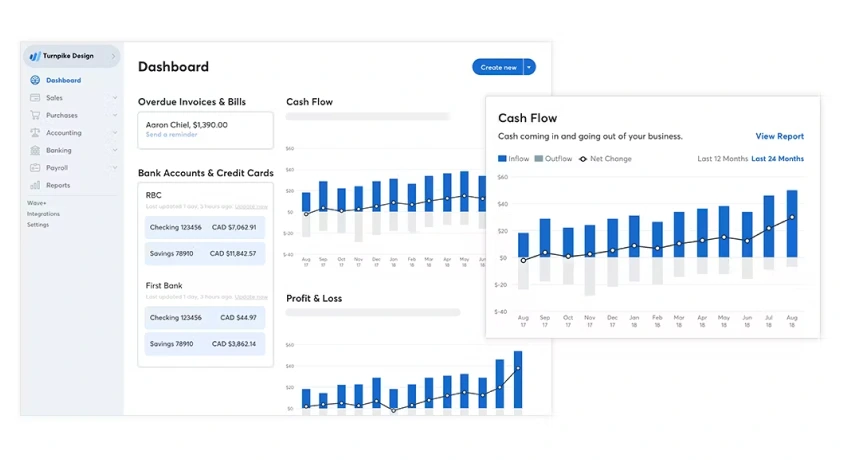
Task: Click Update now under RBC
Action: [251, 207]
